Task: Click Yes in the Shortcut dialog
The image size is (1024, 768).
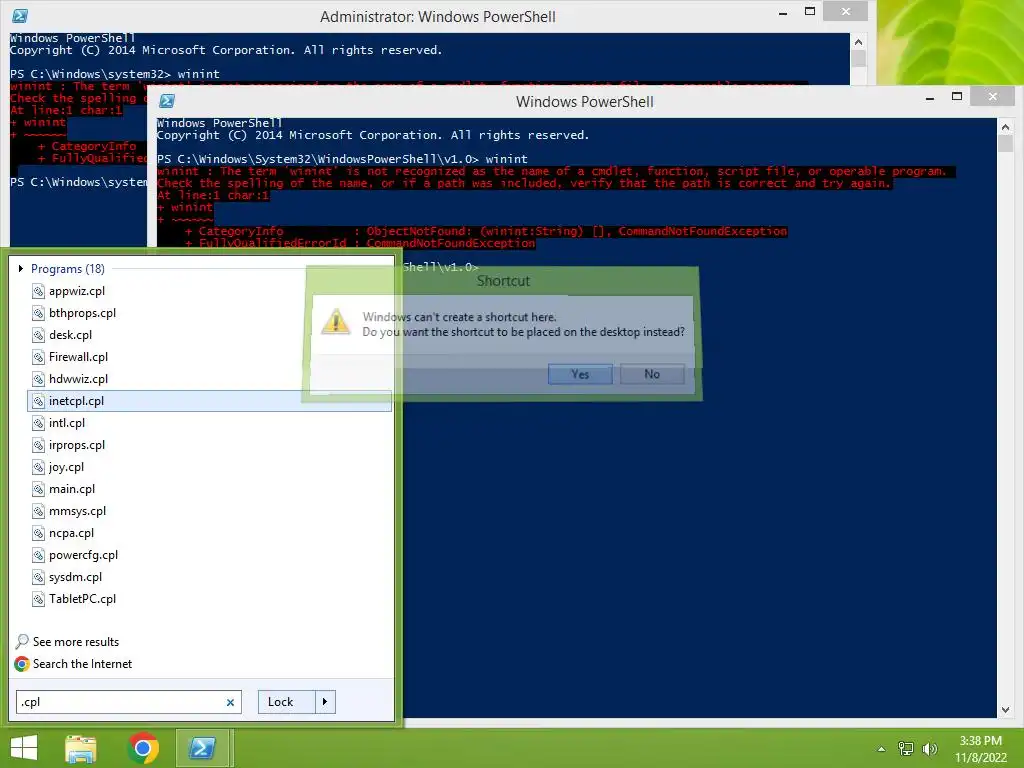Action: click(x=580, y=374)
